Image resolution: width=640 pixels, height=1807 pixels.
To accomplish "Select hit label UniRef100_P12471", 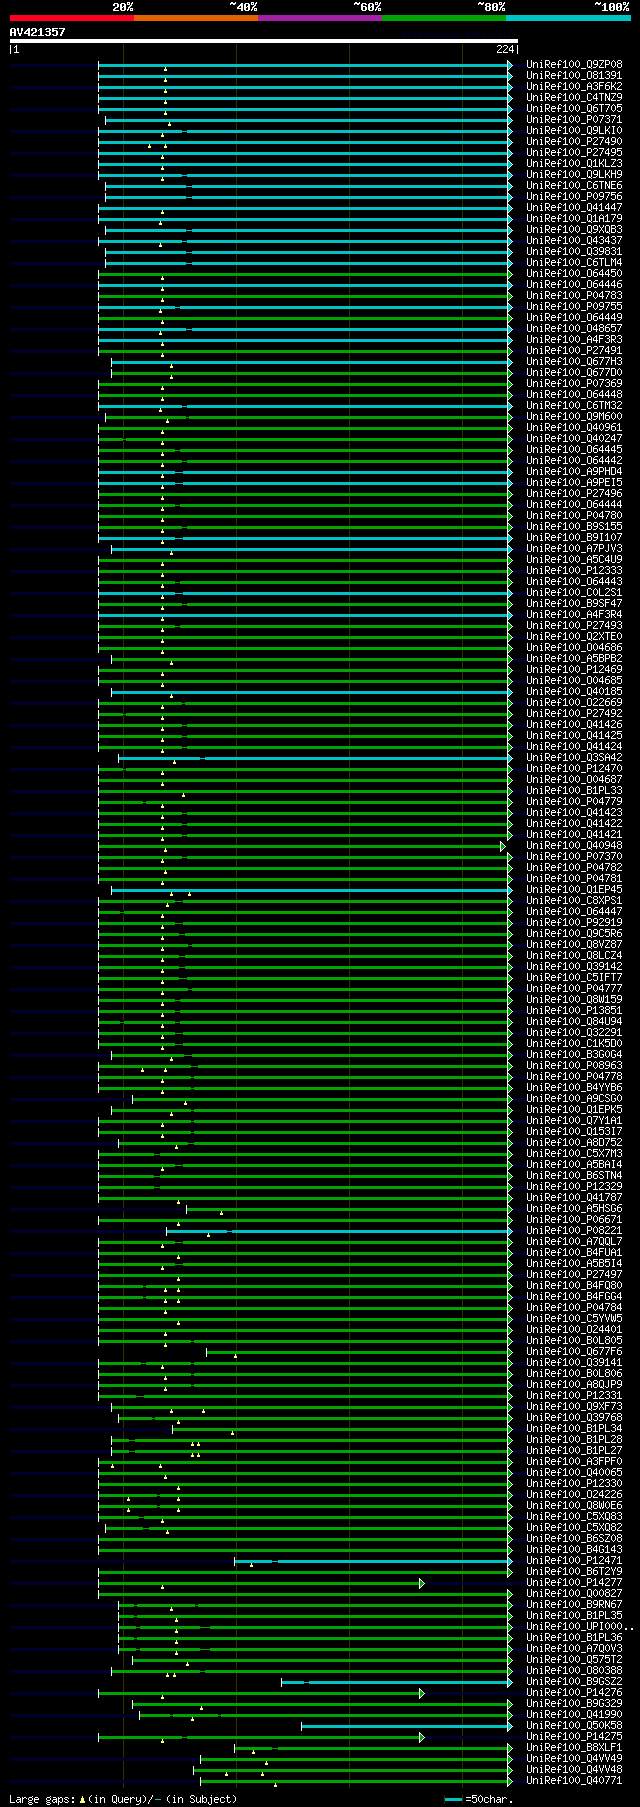I will pos(574,1561).
